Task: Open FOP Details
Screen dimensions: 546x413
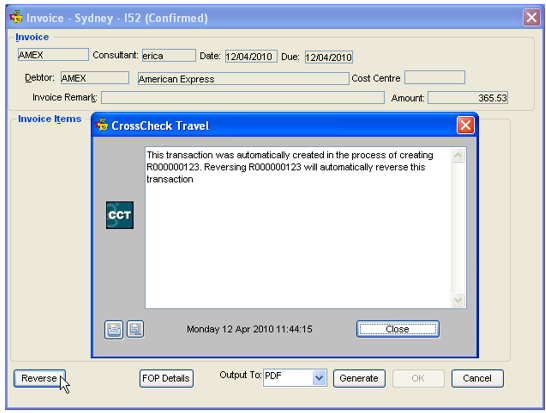Action: pos(166,378)
